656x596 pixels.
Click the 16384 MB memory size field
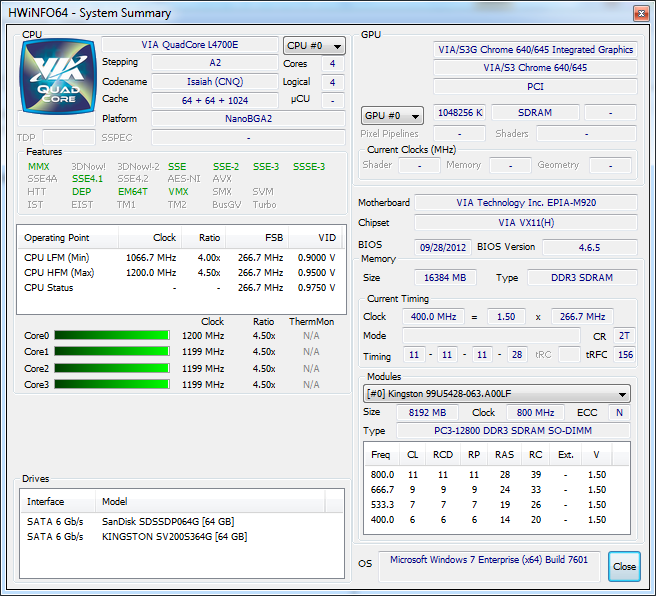point(445,278)
